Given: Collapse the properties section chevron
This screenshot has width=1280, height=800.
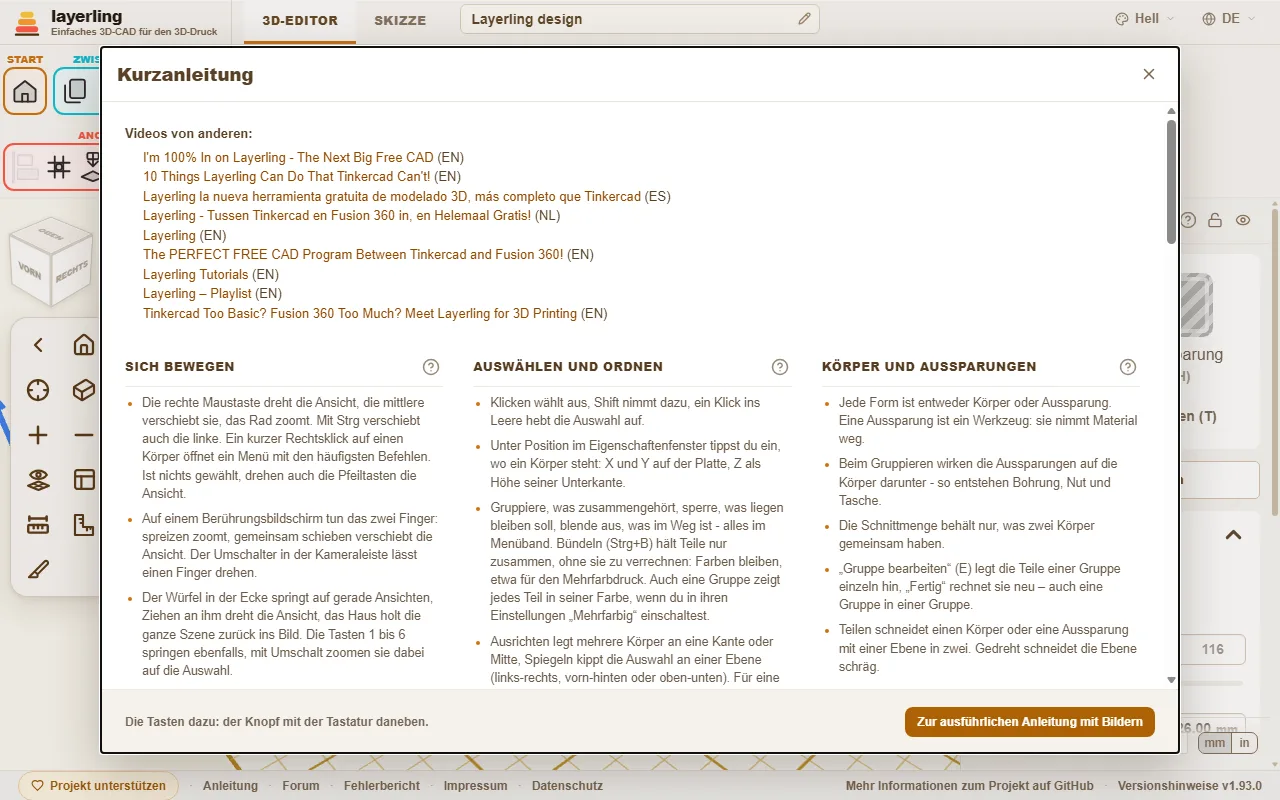Looking at the screenshot, I should tap(1233, 535).
